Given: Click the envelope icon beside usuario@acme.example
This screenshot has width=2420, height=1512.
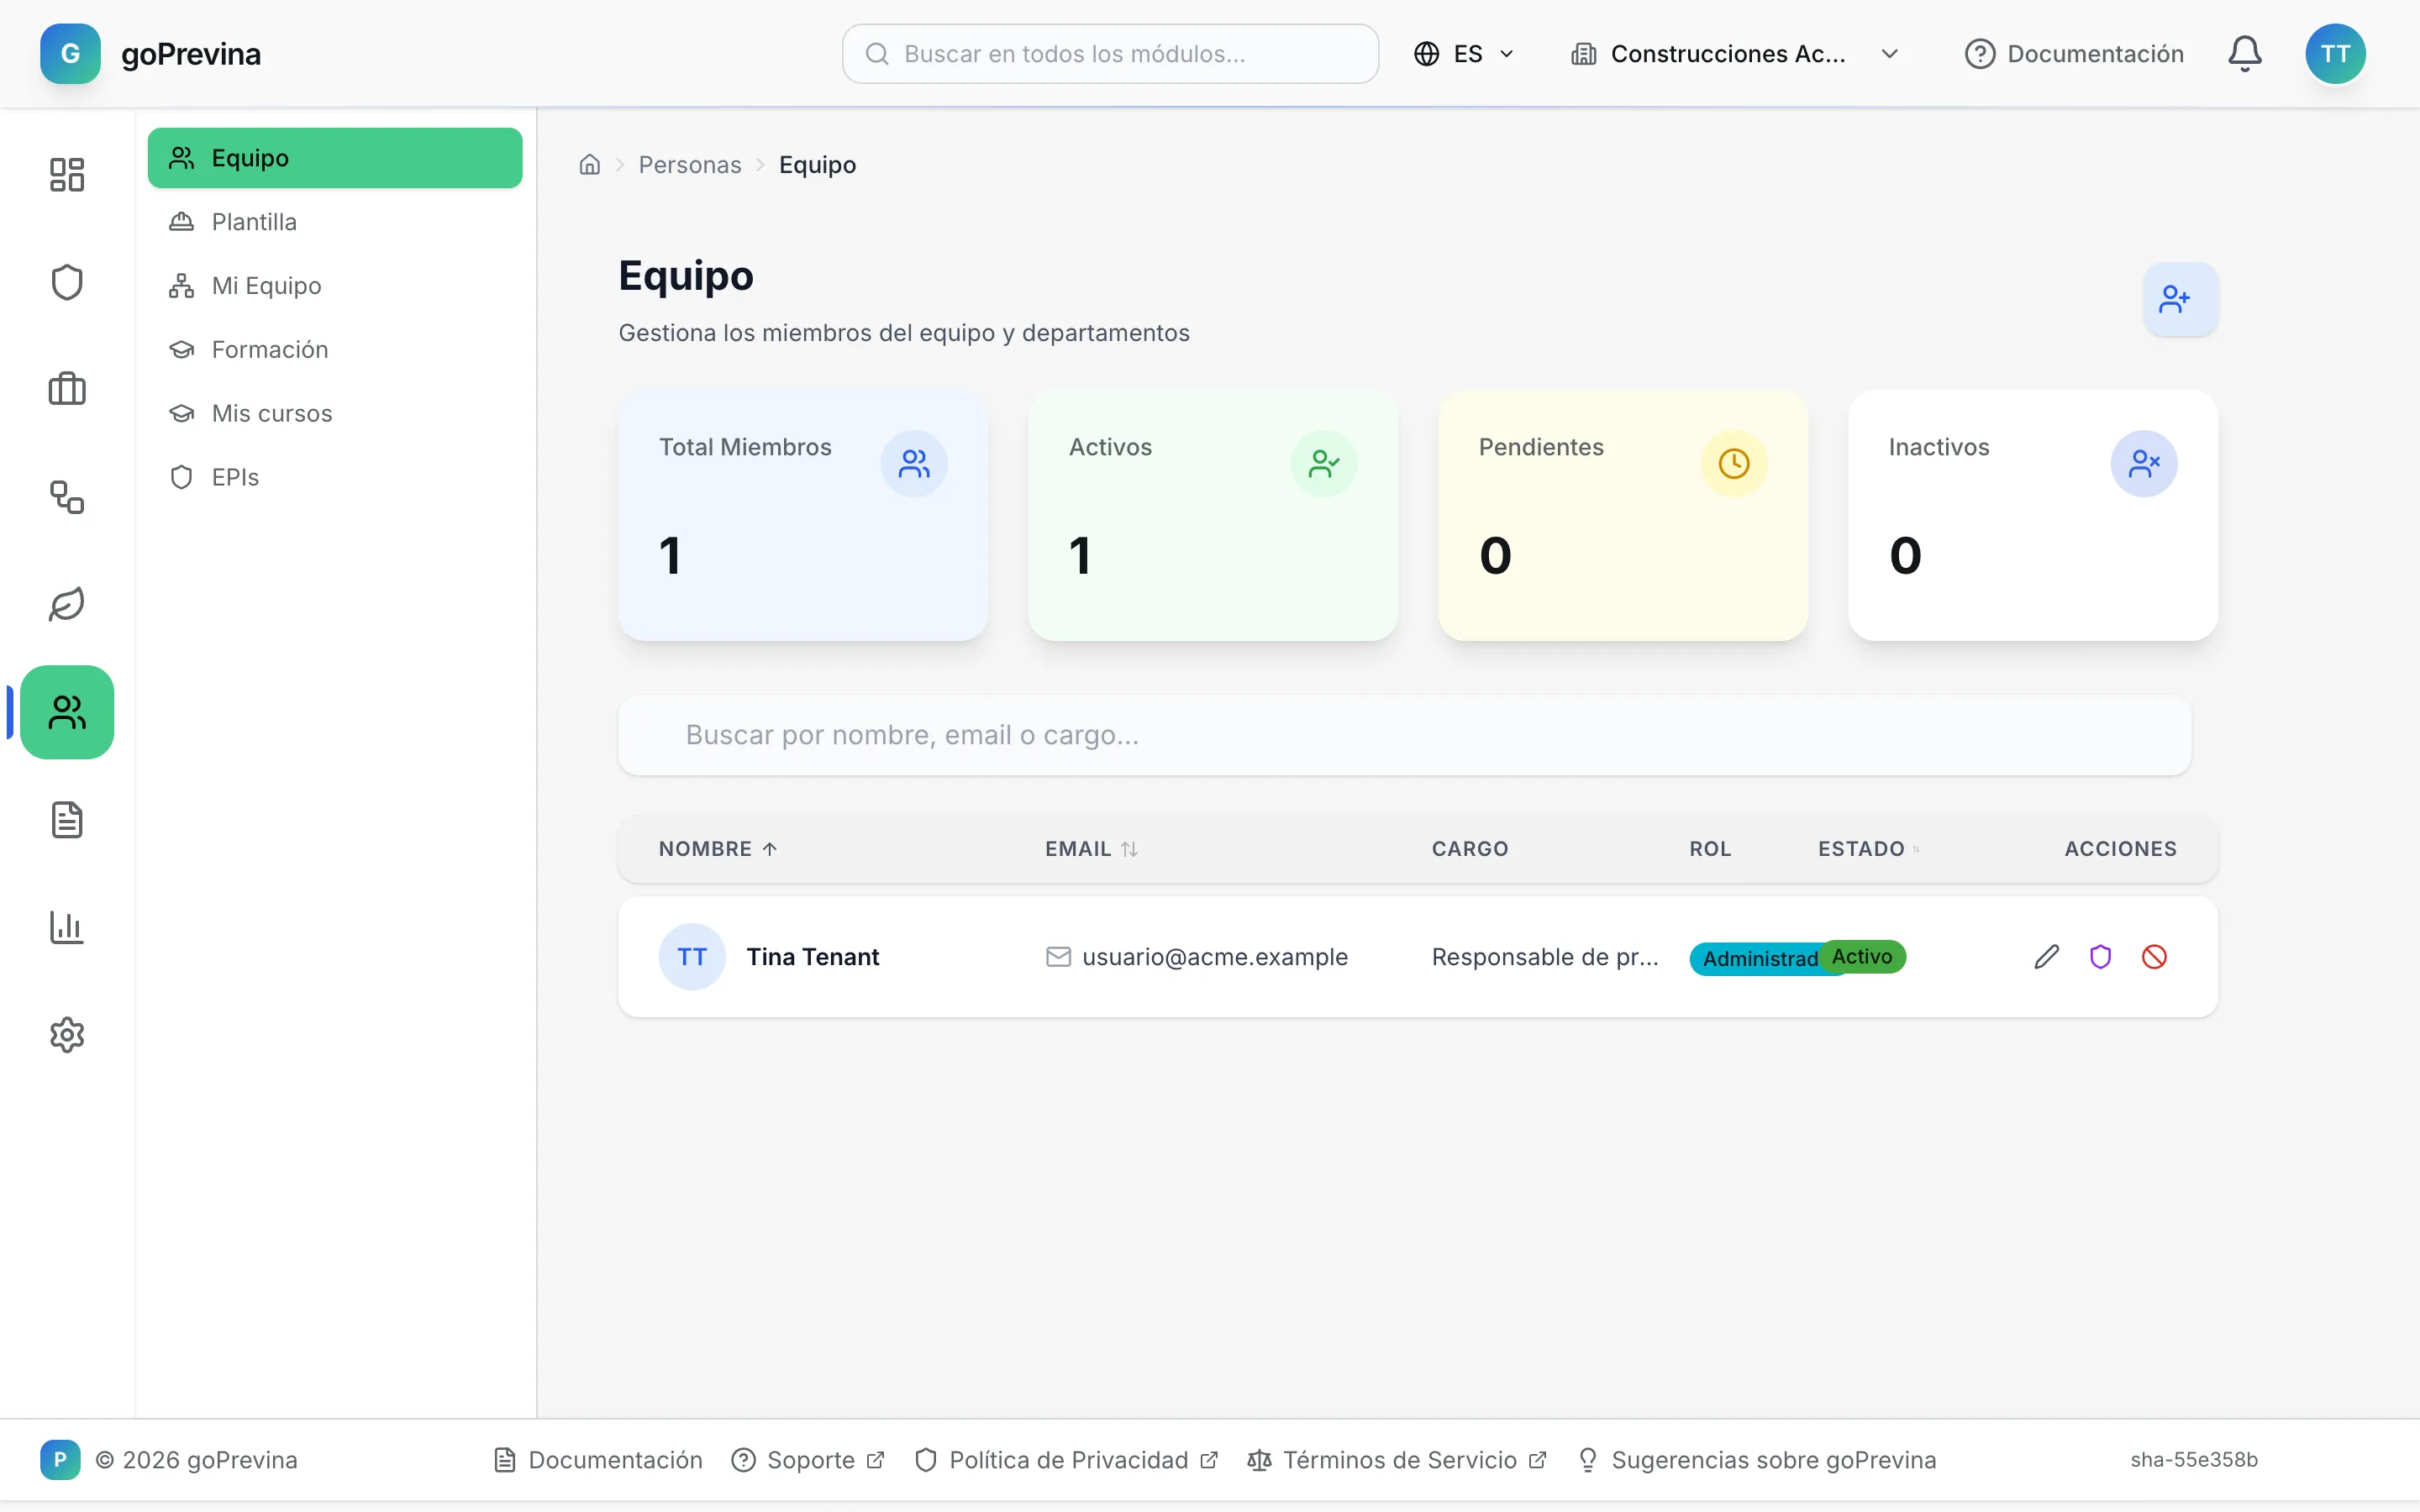Looking at the screenshot, I should [x=1058, y=957].
